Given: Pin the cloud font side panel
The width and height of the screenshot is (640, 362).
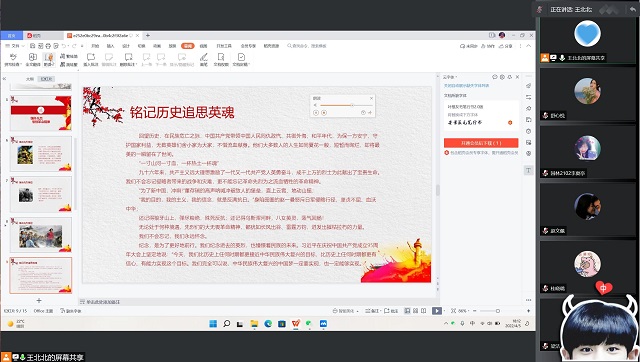Looking at the screenshot, I should 510,77.
